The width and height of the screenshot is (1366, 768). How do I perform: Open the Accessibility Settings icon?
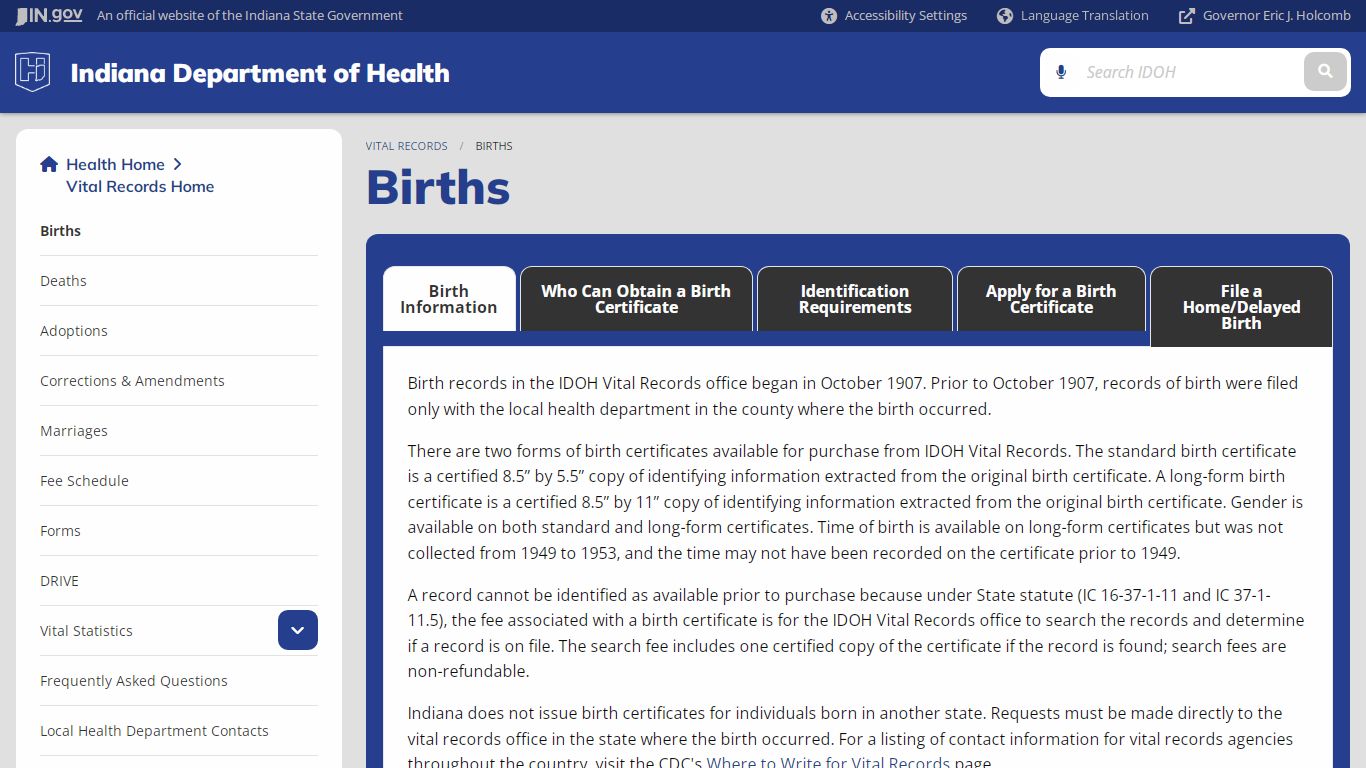coord(828,16)
